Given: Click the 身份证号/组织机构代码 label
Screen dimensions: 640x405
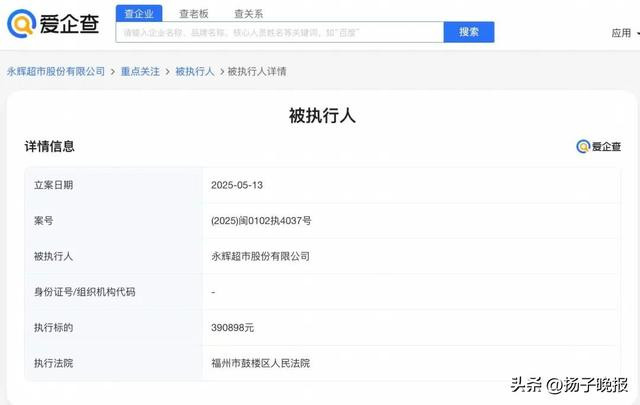Looking at the screenshot, I should (x=84, y=292).
